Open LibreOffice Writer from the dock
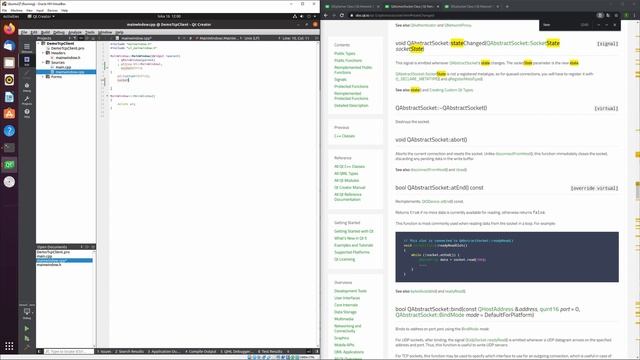Image resolution: width=640 pixels, height=360 pixels. click(9, 97)
